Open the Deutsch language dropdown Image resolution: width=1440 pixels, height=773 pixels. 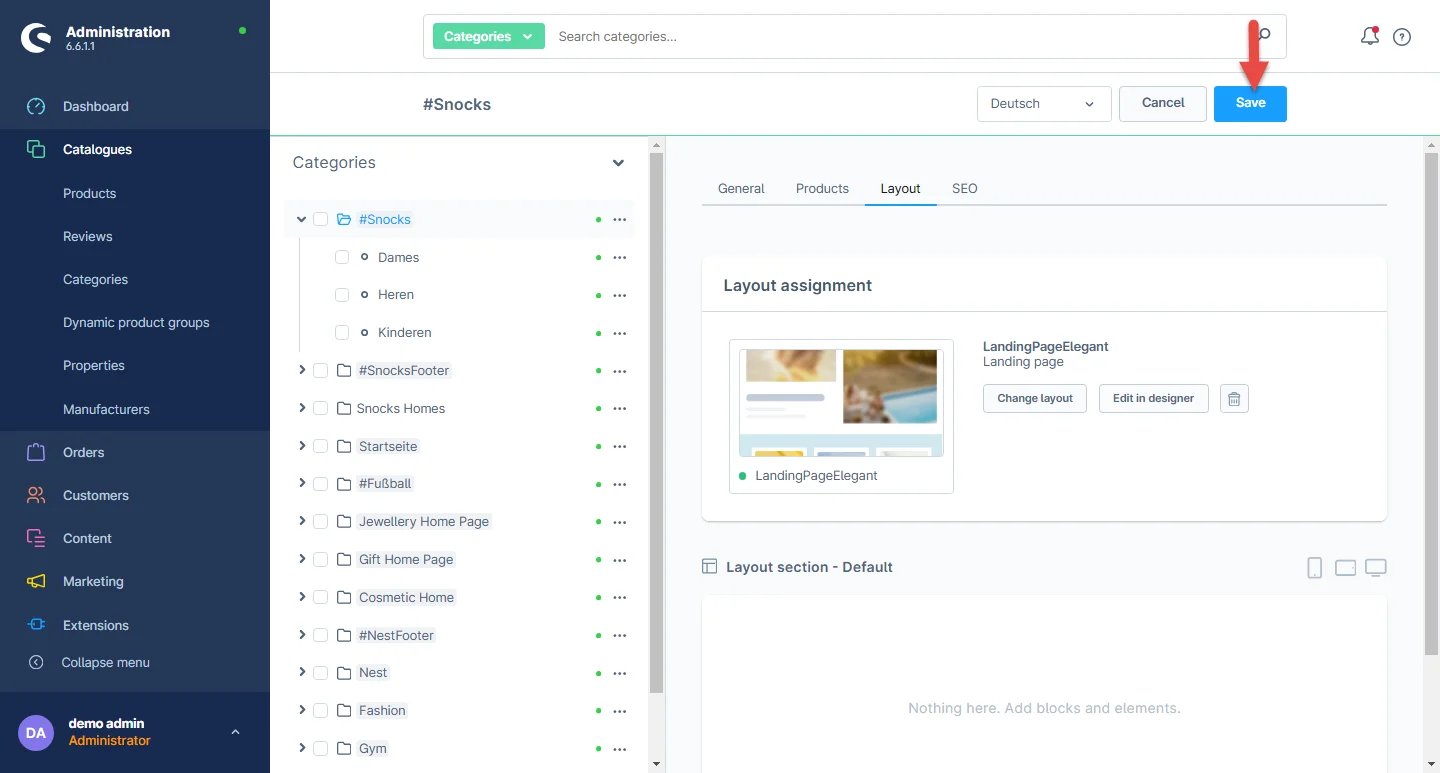point(1043,104)
